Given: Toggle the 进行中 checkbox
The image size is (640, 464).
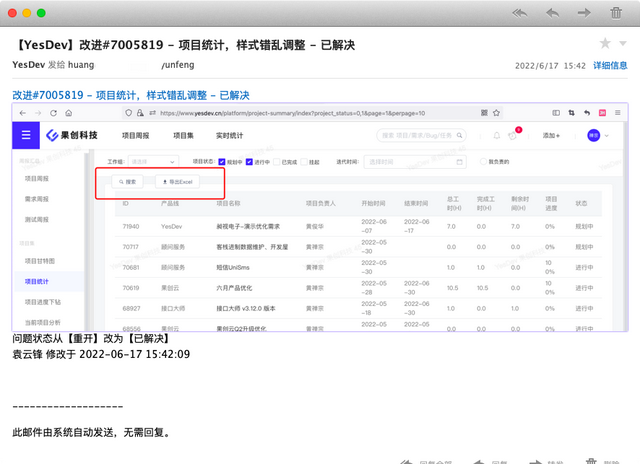Looking at the screenshot, I should pos(249,162).
